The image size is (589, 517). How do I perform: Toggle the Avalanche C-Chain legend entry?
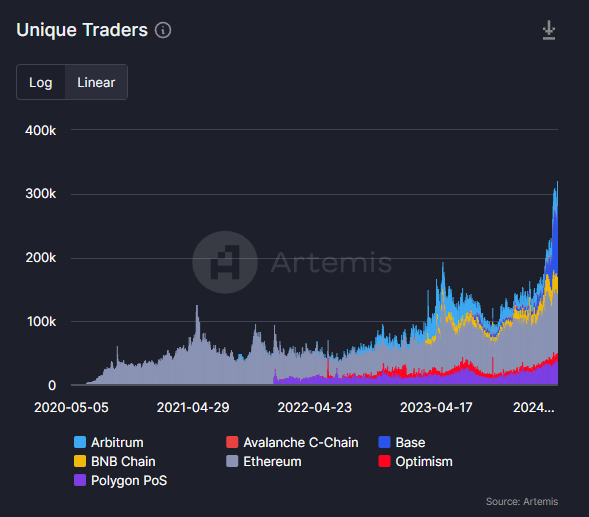(x=292, y=442)
